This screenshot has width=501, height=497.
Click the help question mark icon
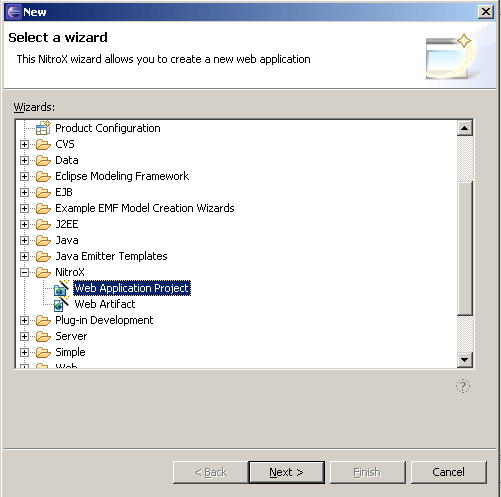point(463,386)
